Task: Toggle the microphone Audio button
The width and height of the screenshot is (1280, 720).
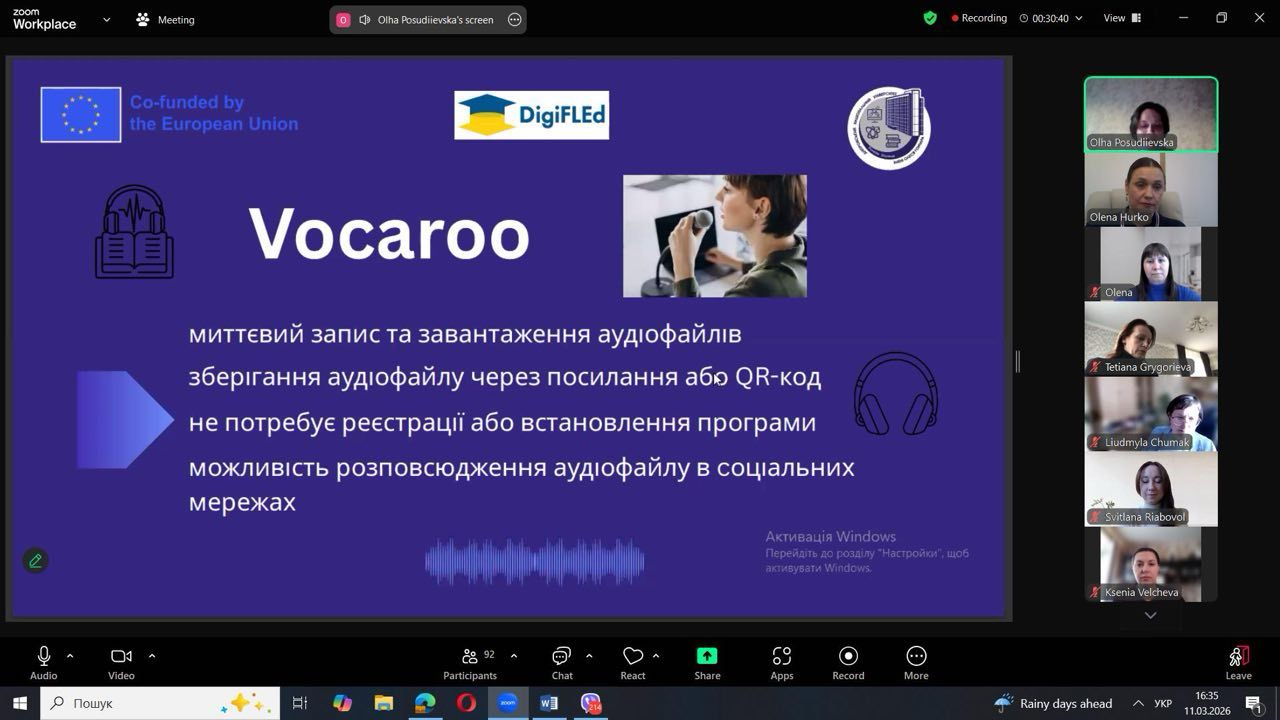Action: (x=44, y=662)
